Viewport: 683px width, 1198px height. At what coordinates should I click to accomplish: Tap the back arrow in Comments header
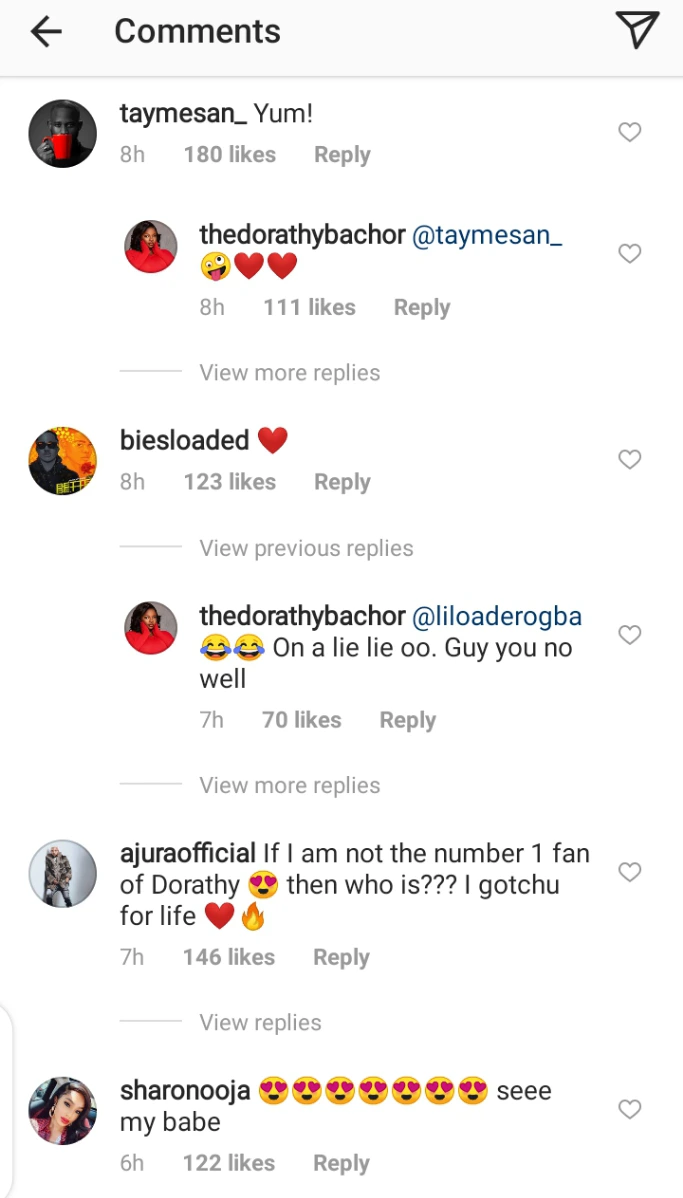46,32
